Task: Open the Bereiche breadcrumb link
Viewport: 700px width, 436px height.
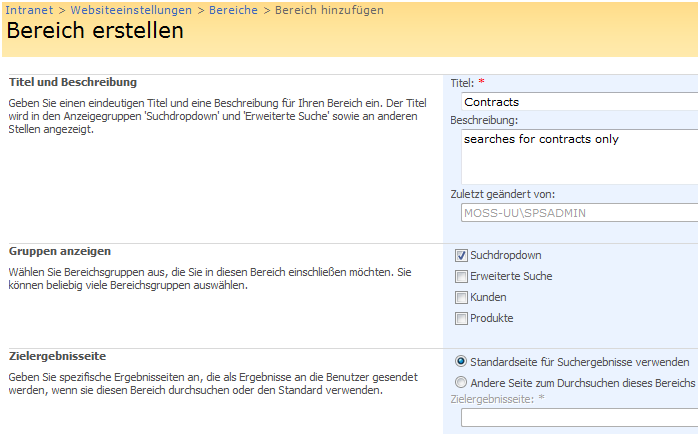Action: [233, 10]
